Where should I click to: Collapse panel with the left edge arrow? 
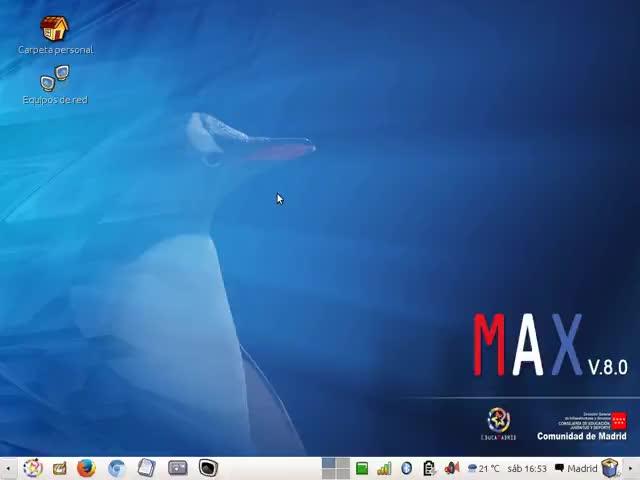[x=8, y=469]
